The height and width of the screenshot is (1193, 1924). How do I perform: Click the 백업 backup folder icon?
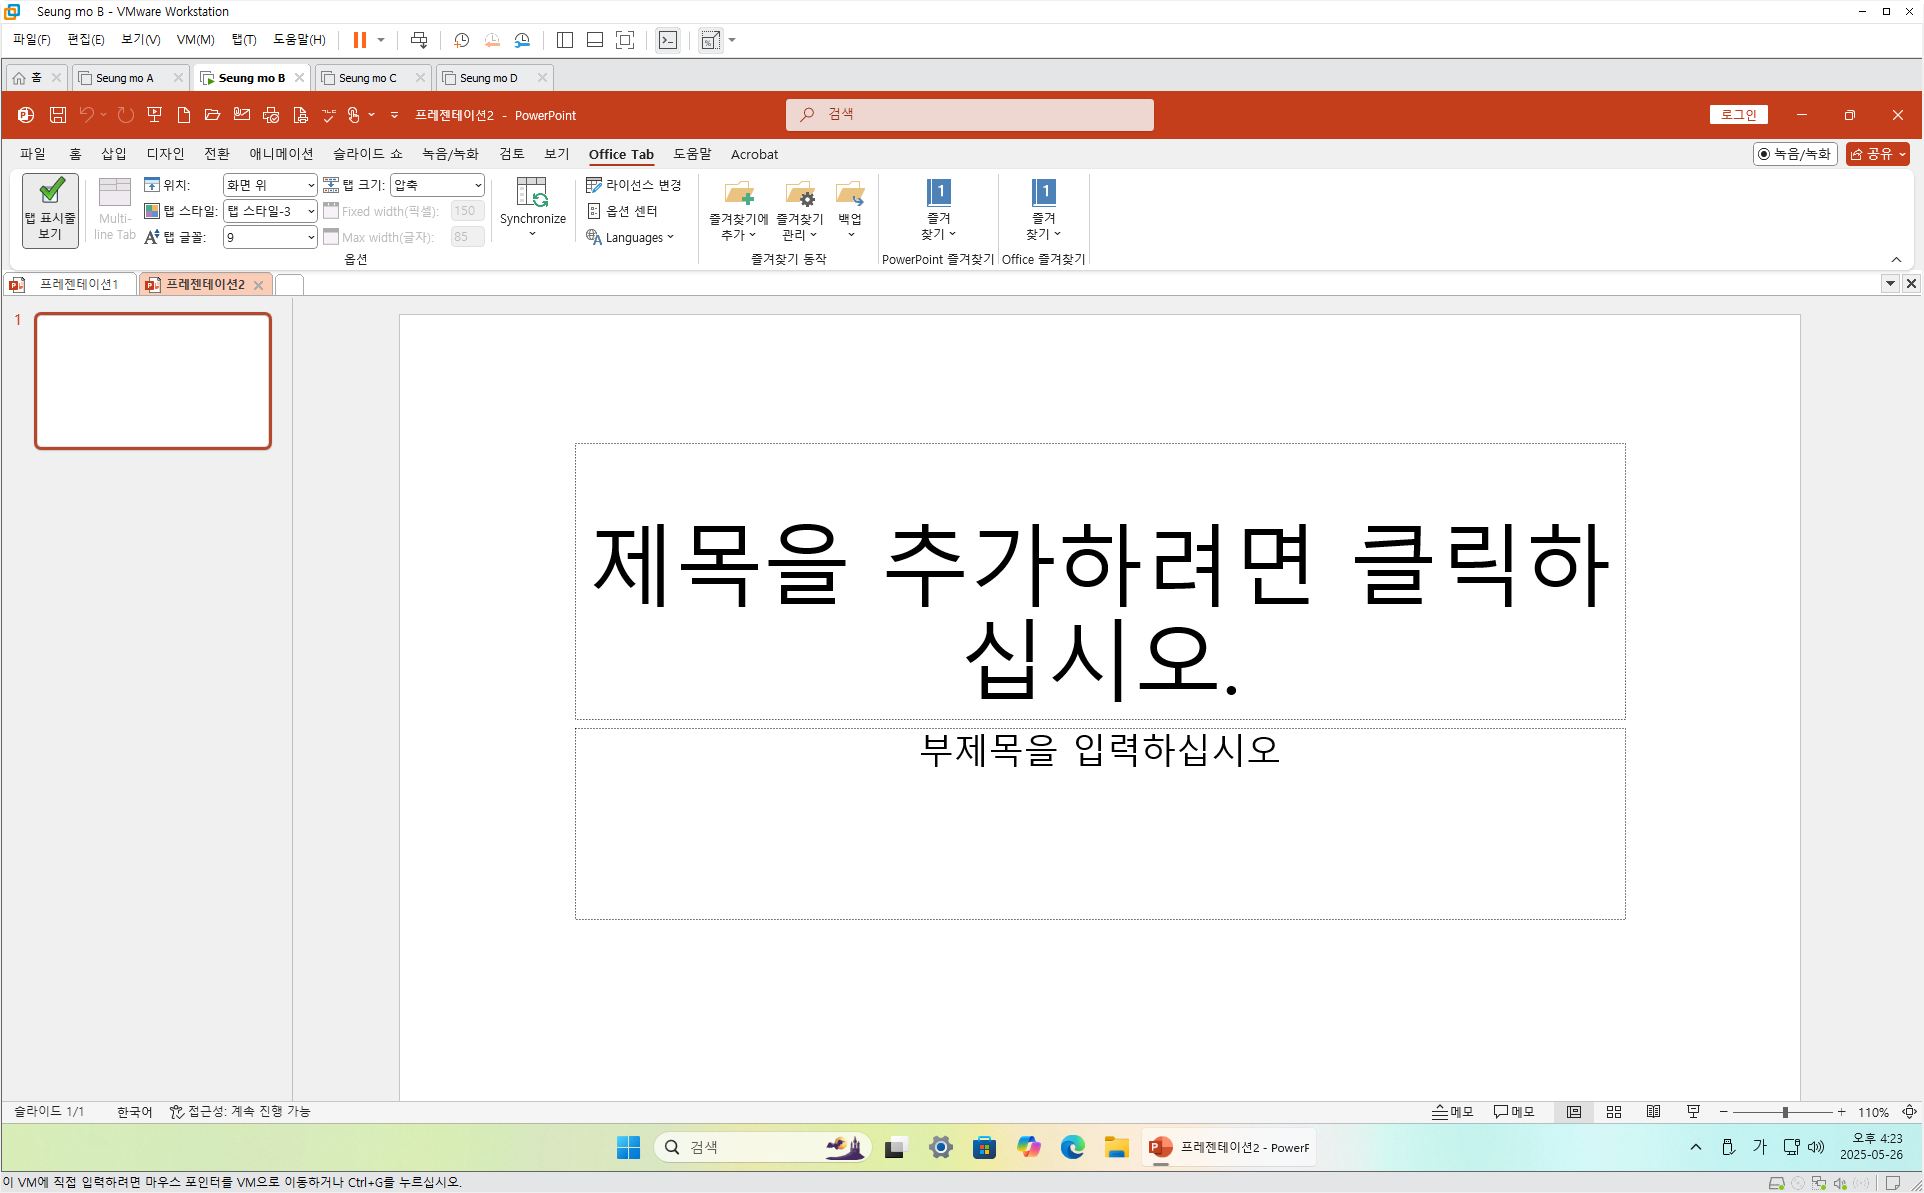(x=850, y=193)
